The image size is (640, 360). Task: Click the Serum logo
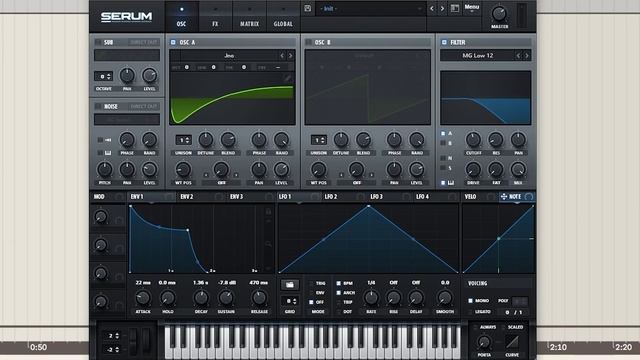tap(127, 17)
